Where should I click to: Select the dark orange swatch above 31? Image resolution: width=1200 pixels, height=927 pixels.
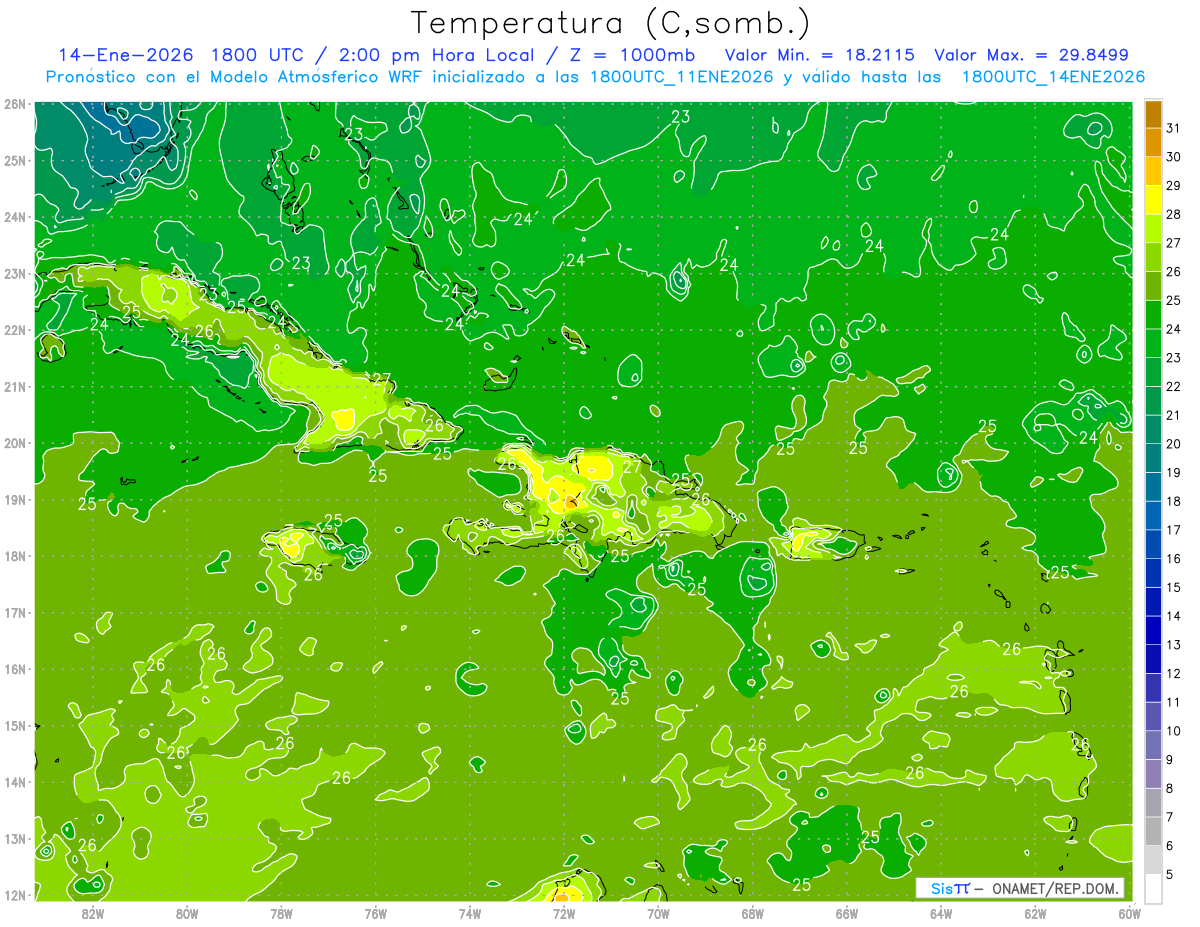coord(1154,114)
